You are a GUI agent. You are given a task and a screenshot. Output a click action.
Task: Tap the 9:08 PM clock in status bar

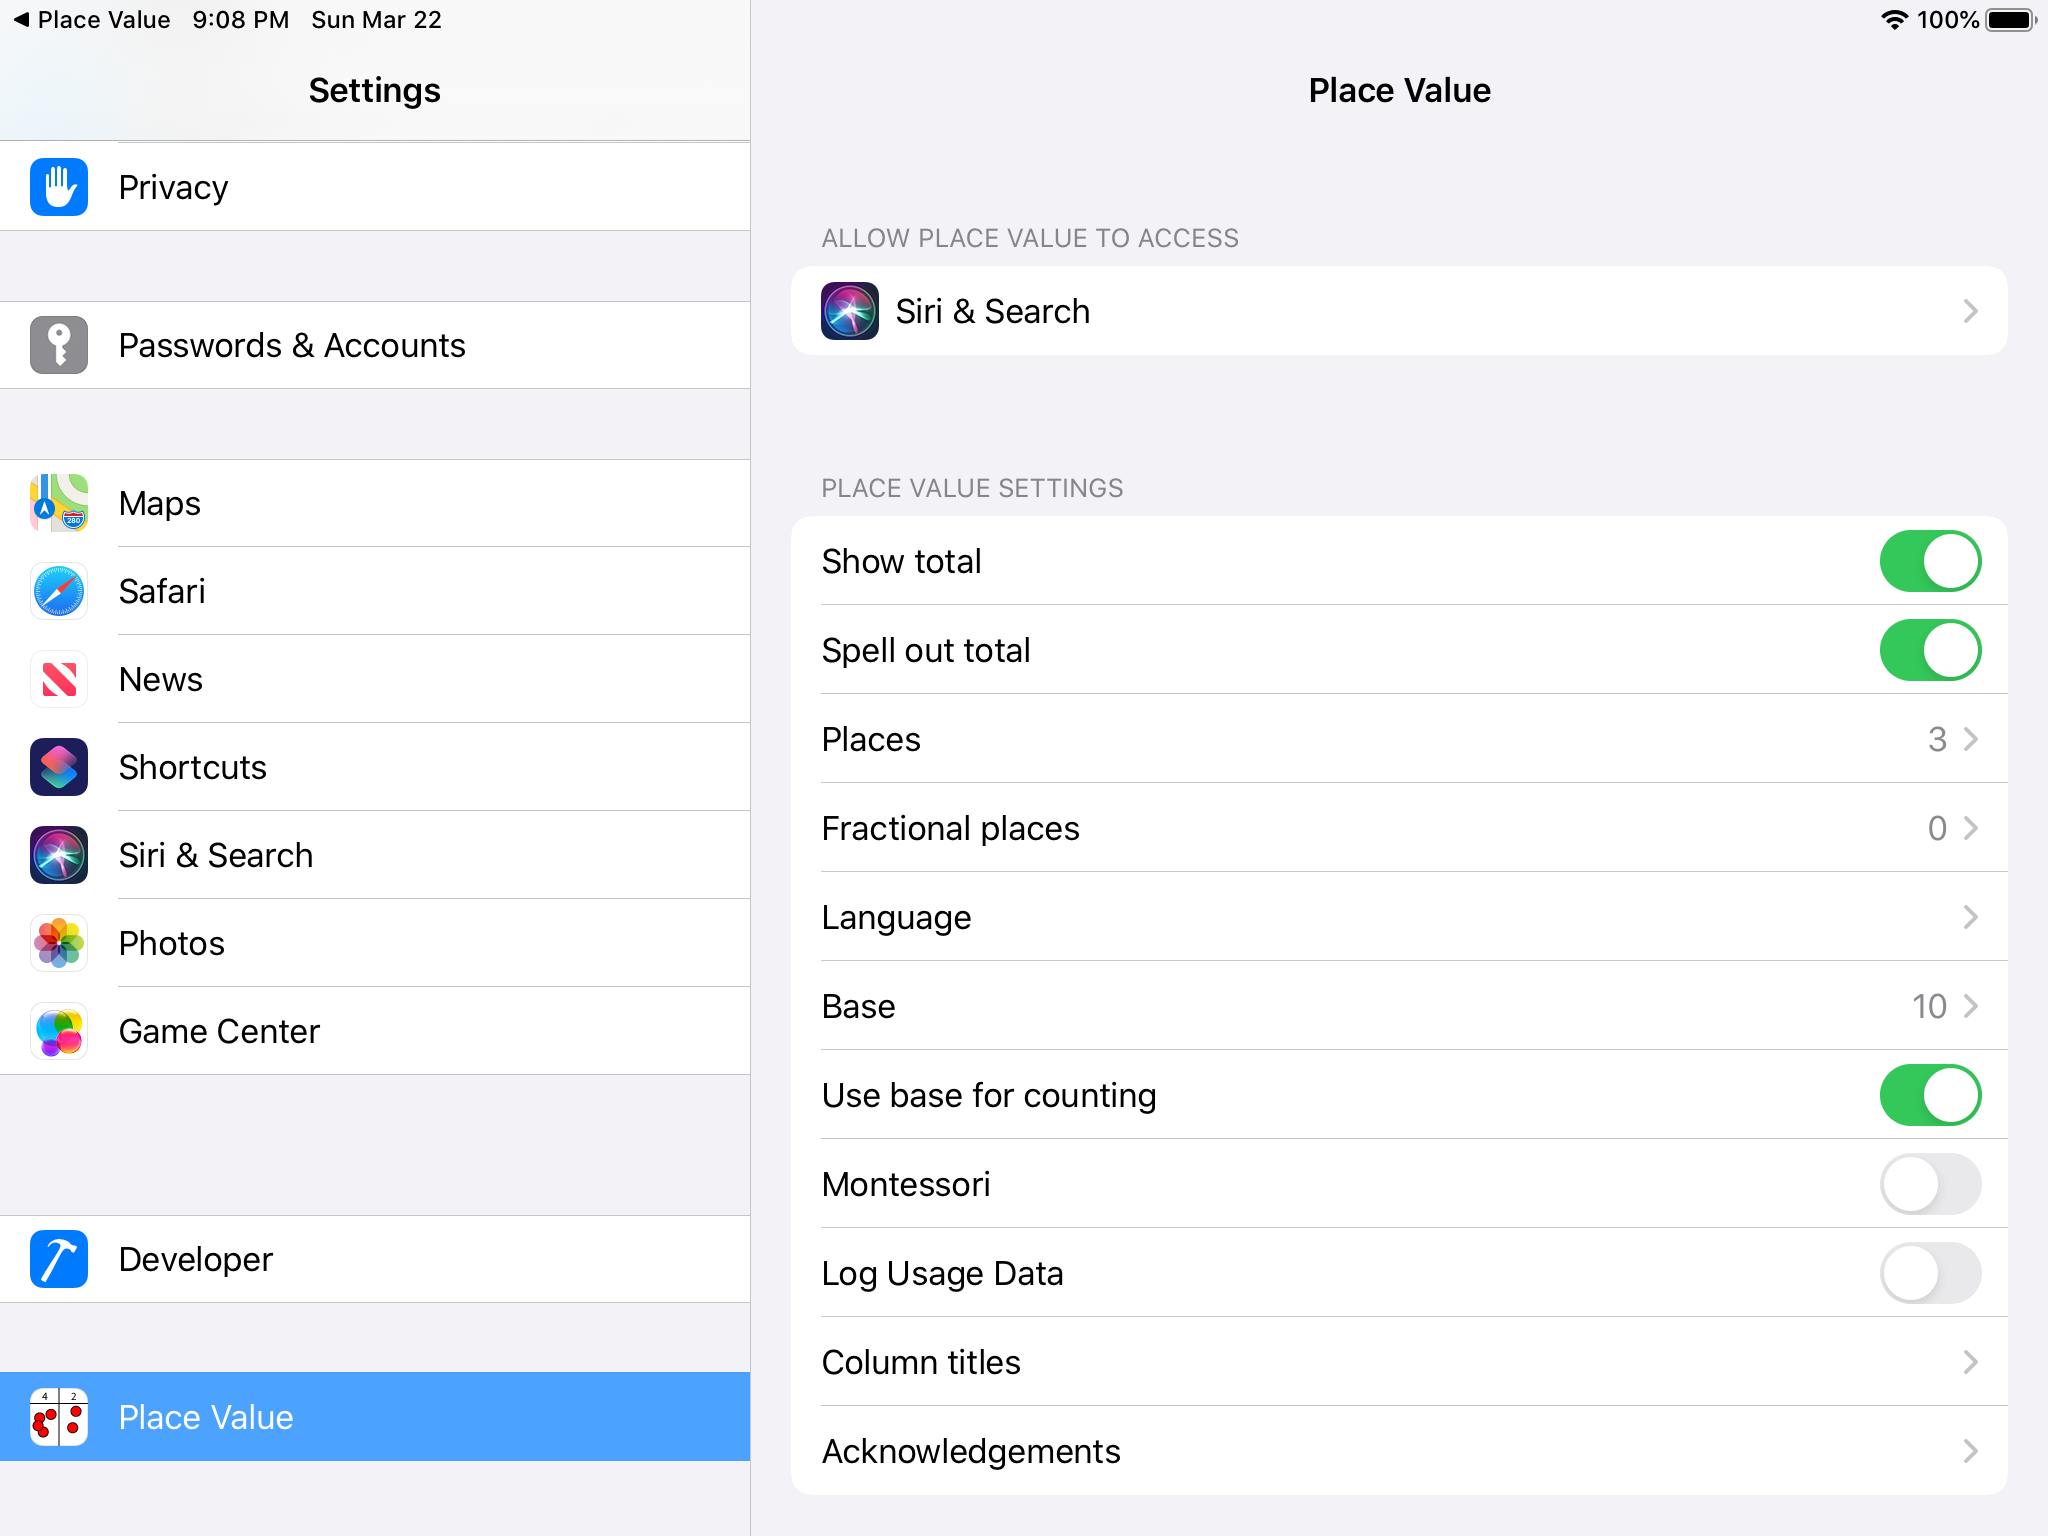241,20
